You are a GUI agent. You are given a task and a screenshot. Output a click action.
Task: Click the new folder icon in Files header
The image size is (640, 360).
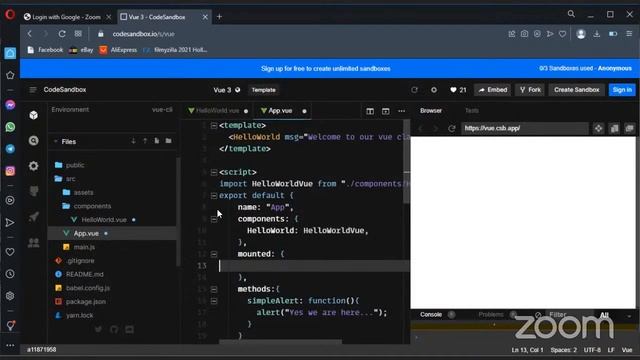(x=169, y=141)
